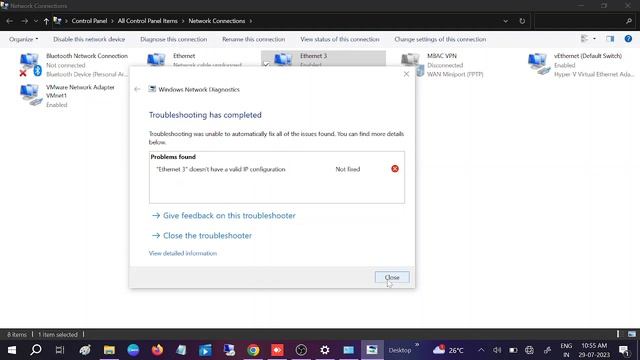
Task: Click All Control Panel Items breadcrumb
Action: tap(148, 21)
